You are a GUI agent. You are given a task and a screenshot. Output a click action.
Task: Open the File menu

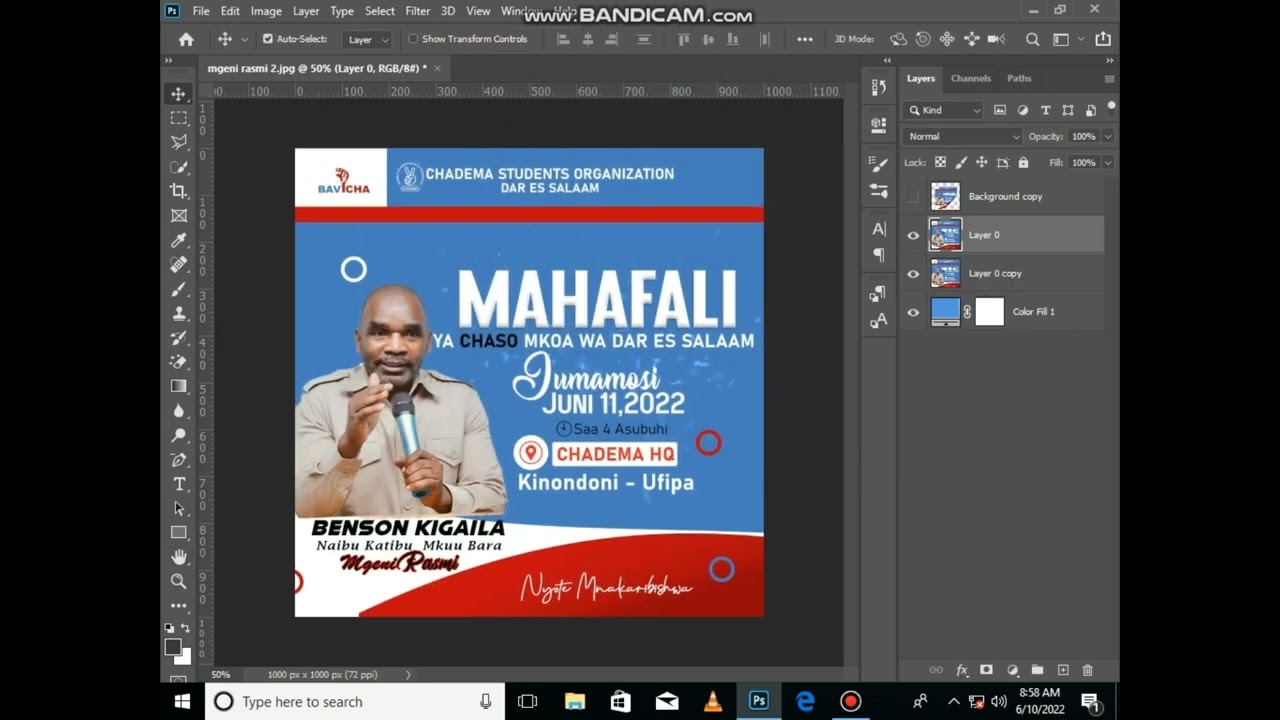201,11
